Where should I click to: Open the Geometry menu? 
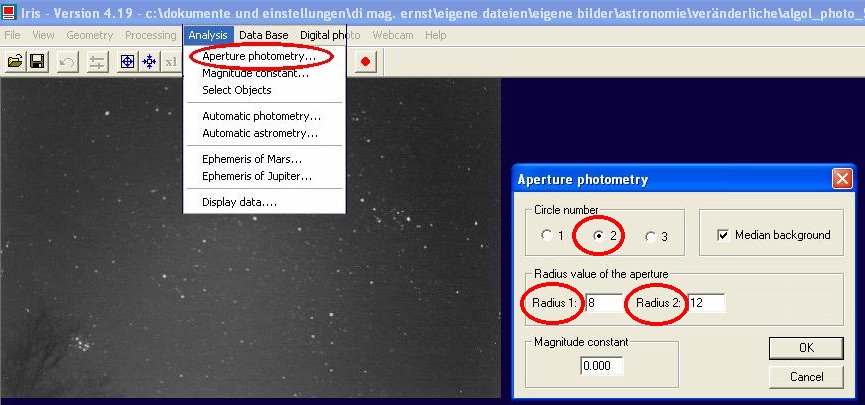pos(89,35)
